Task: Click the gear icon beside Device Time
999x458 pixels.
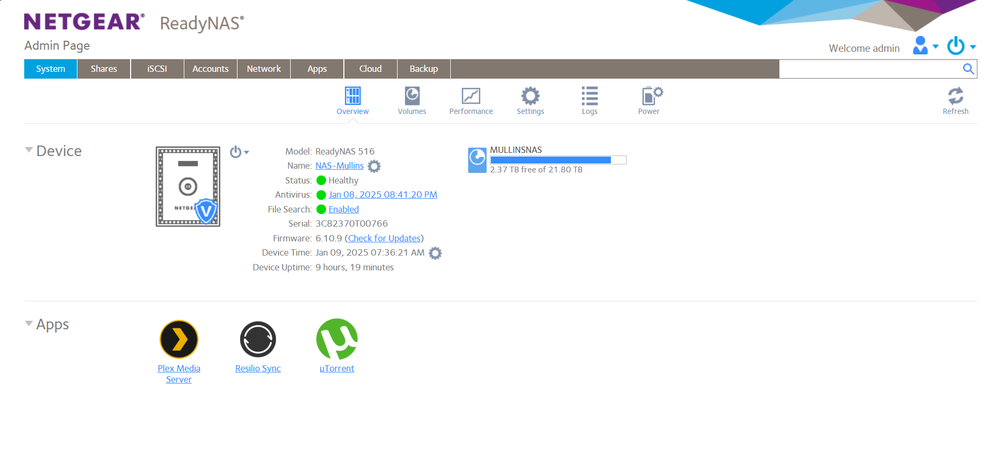Action: click(435, 253)
